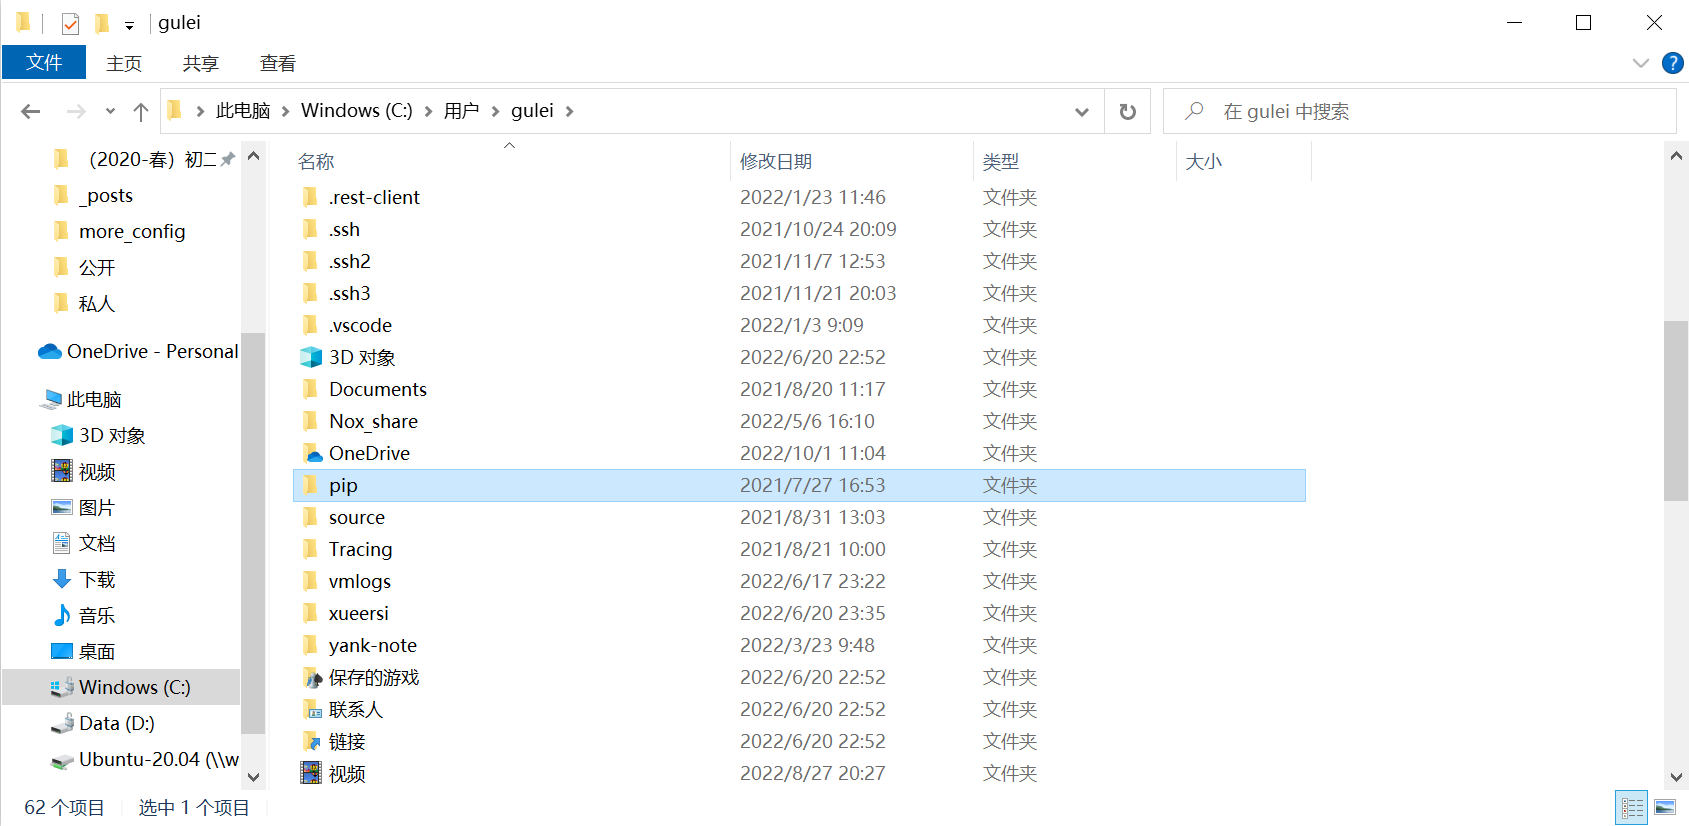Viewport: 1689px width, 826px height.
Task: Go up one folder level
Action: [141, 111]
